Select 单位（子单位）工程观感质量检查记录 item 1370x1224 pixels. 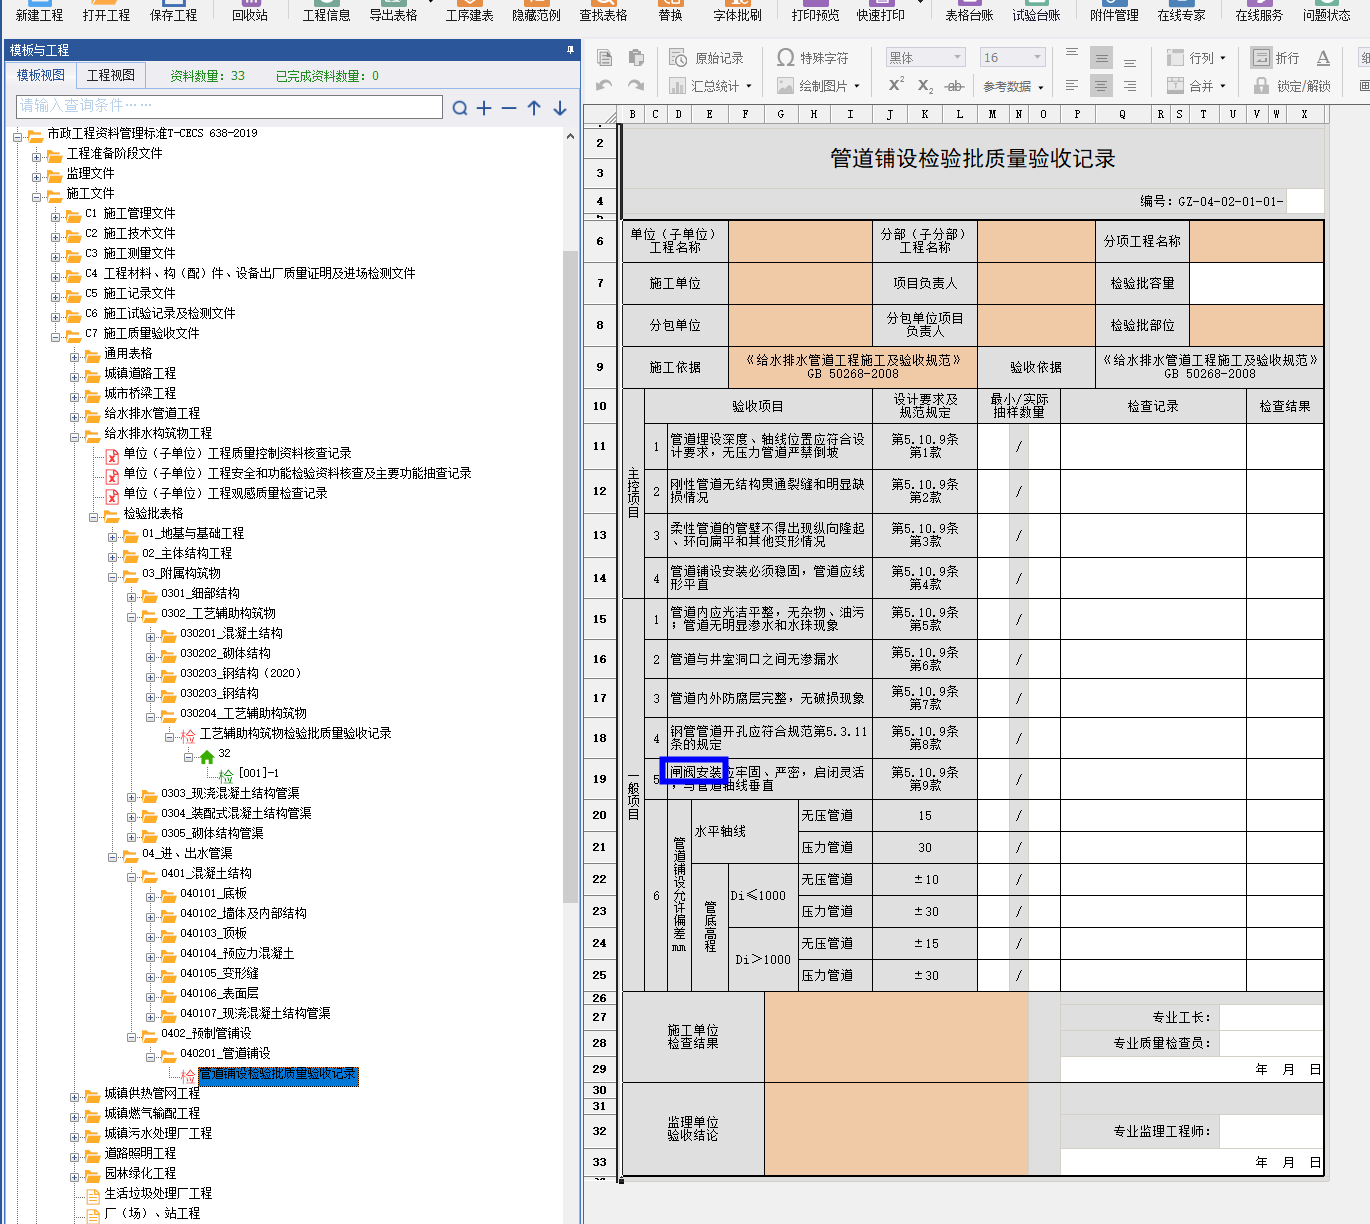[x=225, y=494]
